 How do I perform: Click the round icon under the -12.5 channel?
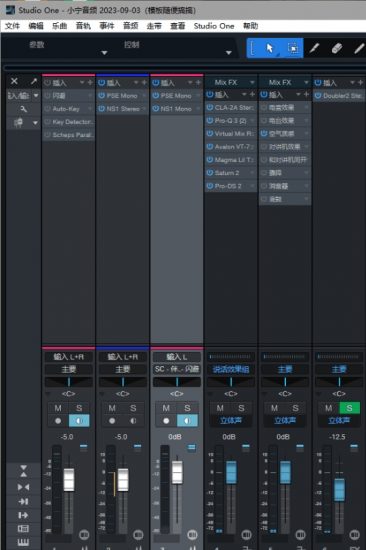[x=354, y=535]
